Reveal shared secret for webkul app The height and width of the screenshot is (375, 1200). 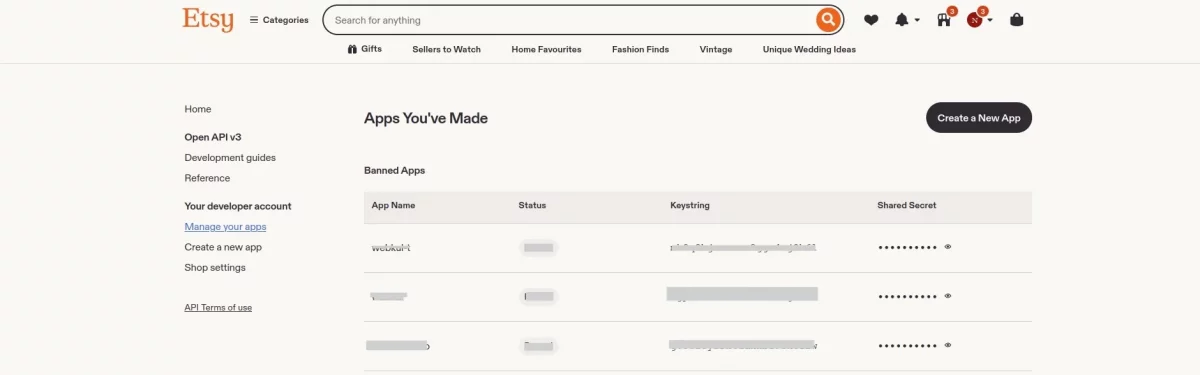[x=947, y=246]
